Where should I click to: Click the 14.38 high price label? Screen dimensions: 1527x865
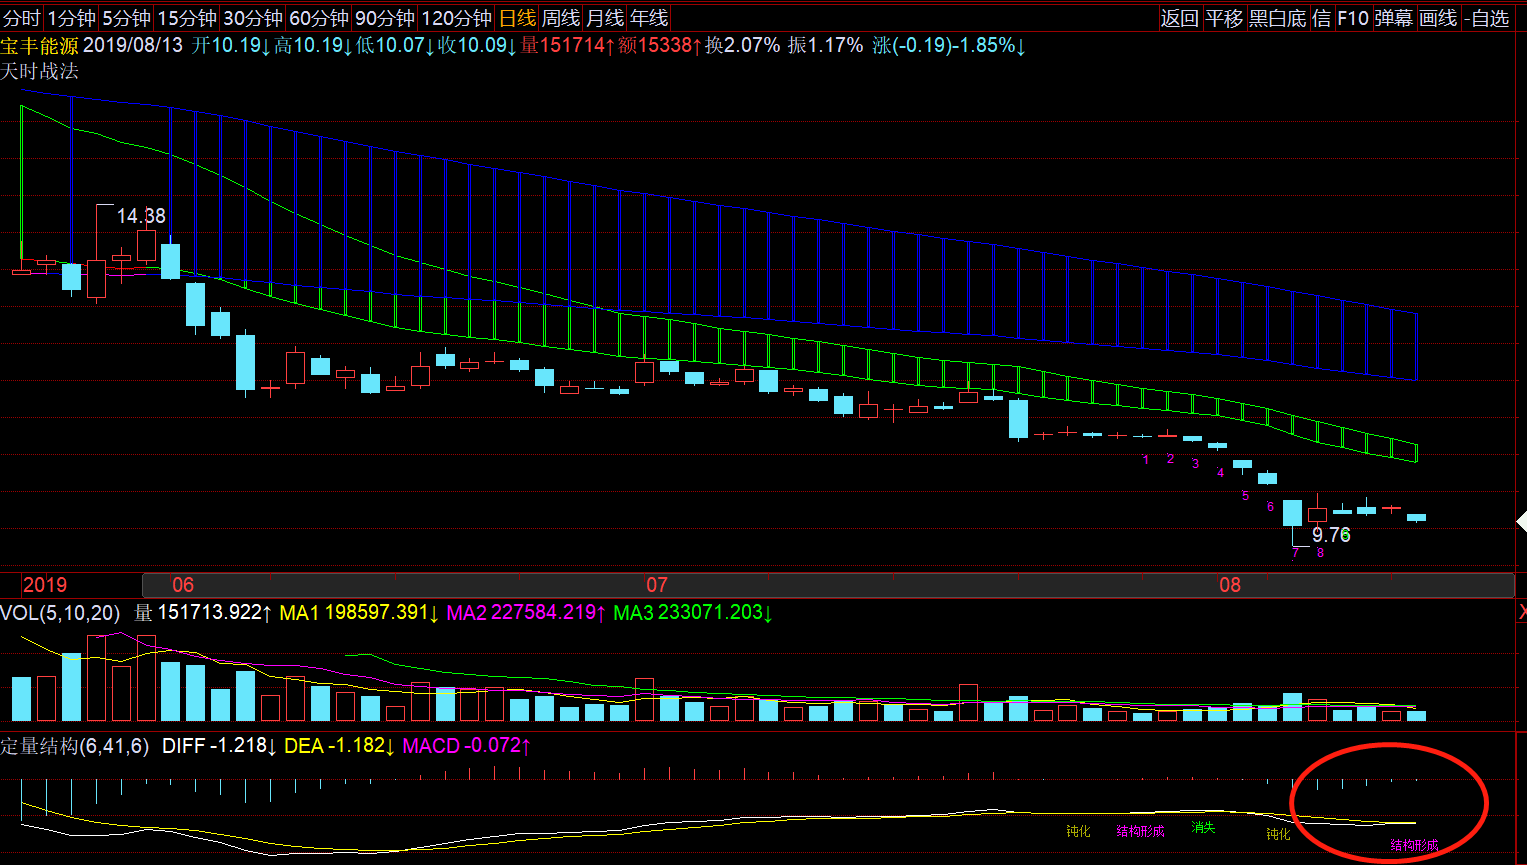[141, 216]
